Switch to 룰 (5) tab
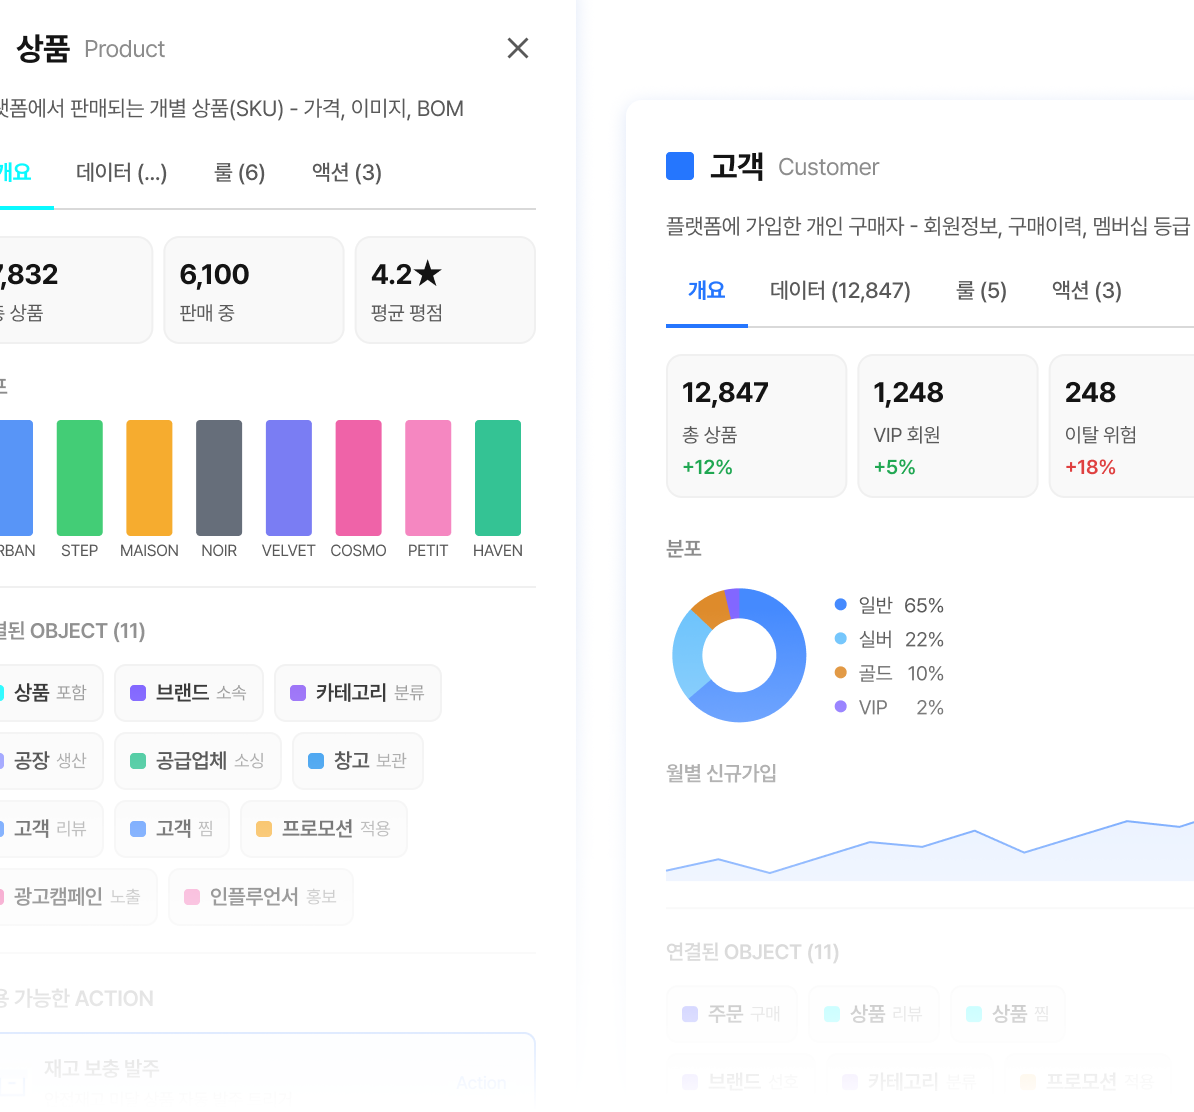 (981, 291)
